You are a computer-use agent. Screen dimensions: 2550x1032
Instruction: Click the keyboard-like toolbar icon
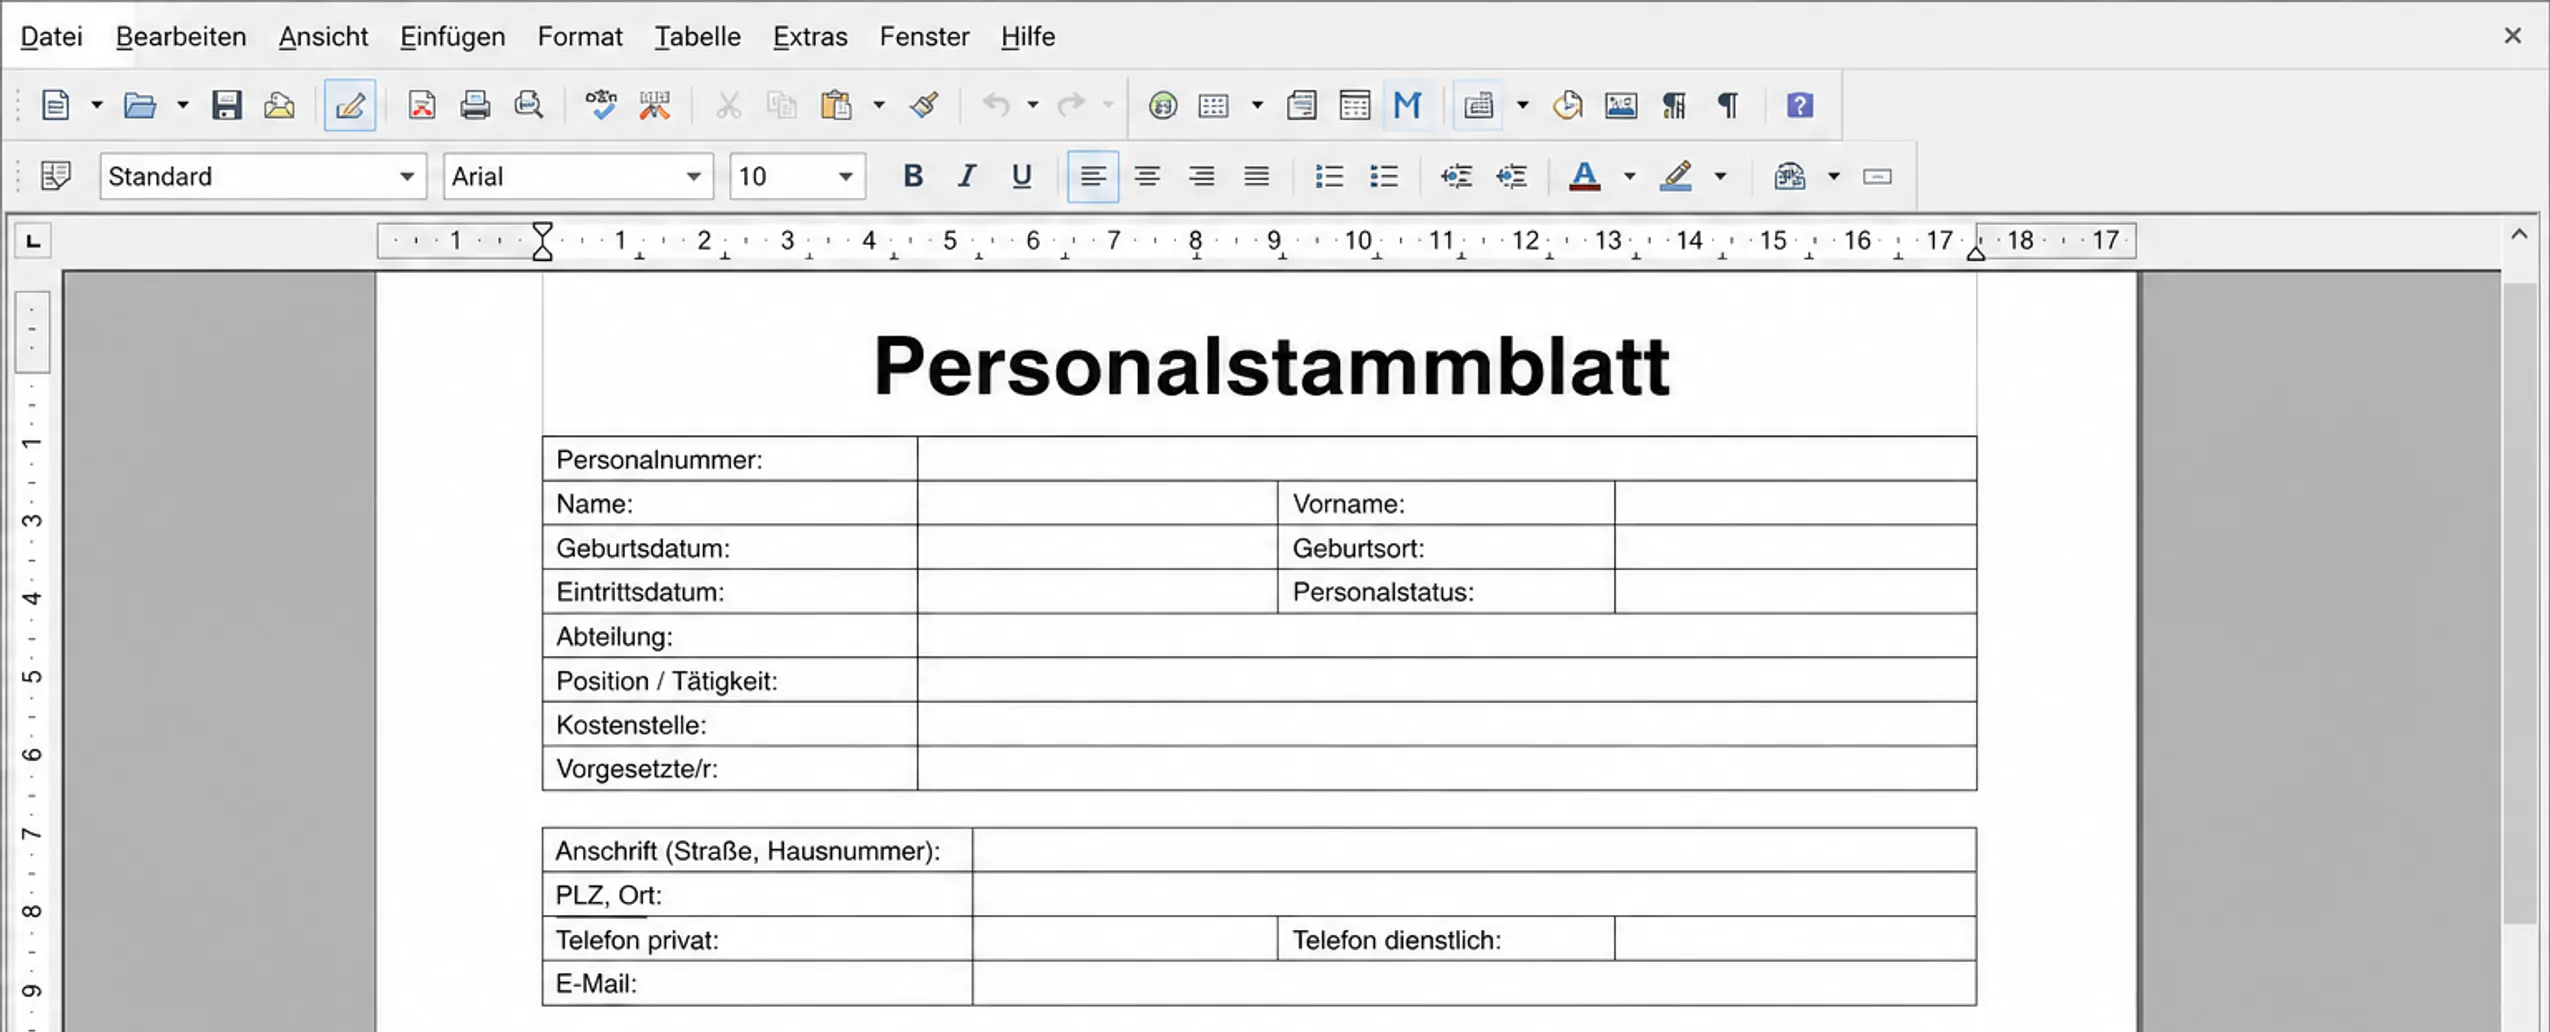(x=1478, y=105)
